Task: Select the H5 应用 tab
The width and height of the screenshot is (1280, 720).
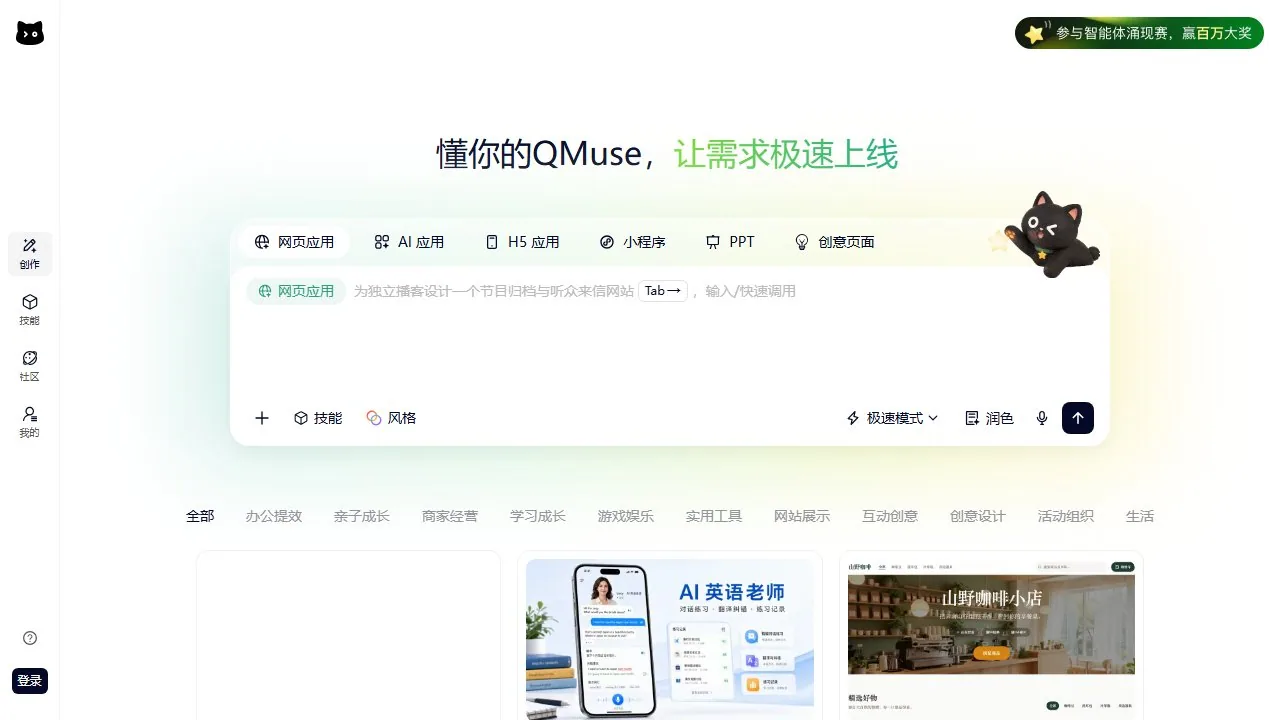Action: click(x=522, y=242)
